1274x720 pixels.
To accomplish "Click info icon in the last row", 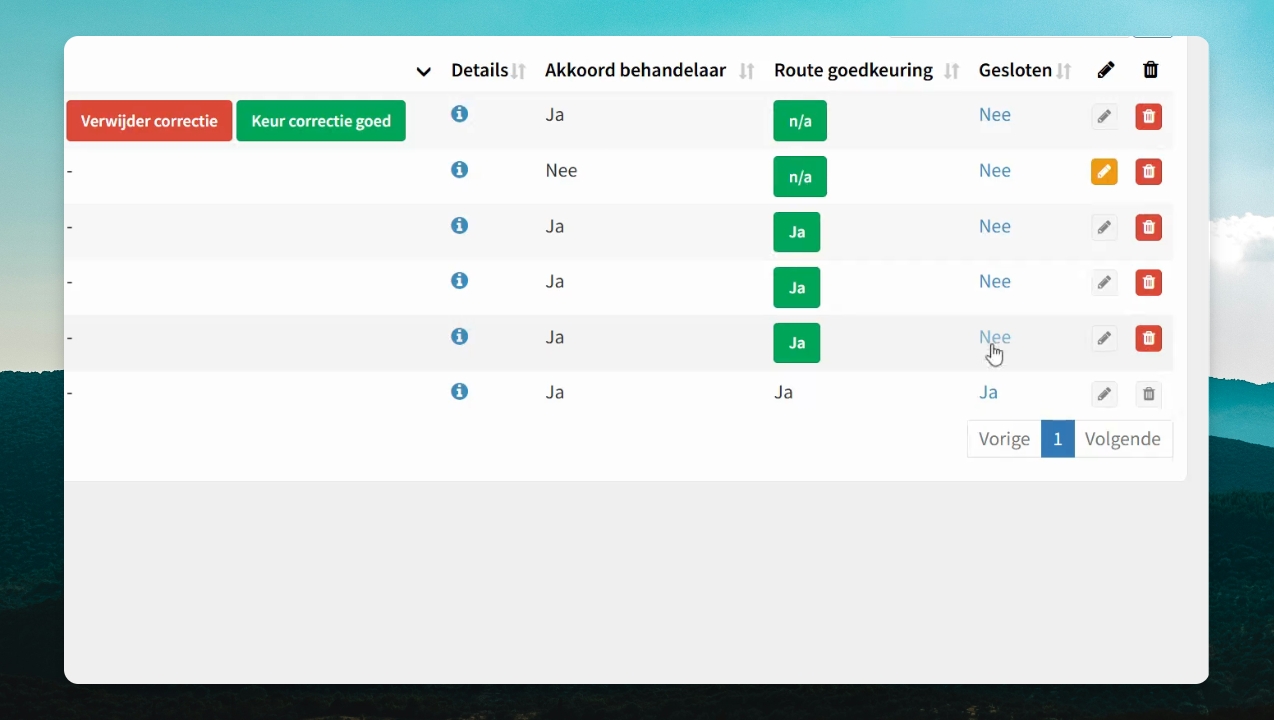I will pos(459,392).
